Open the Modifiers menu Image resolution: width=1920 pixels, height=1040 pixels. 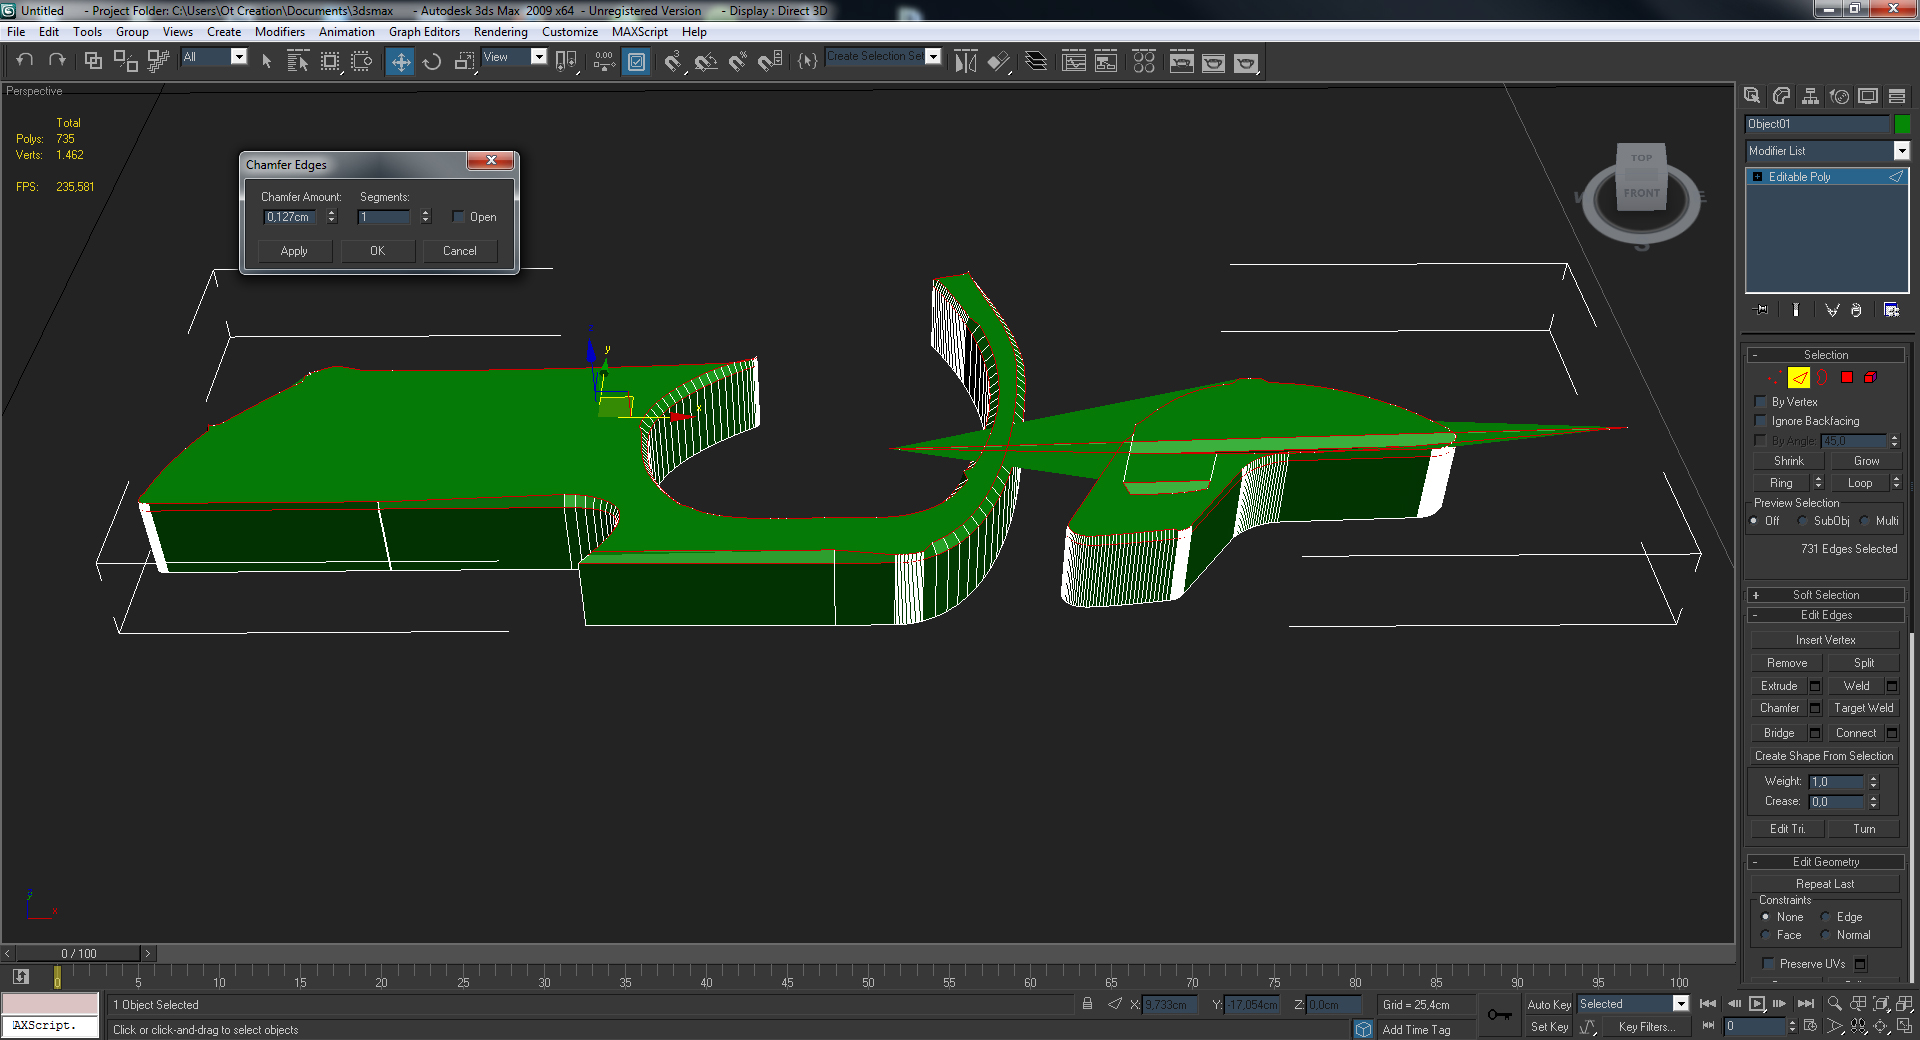pos(279,32)
